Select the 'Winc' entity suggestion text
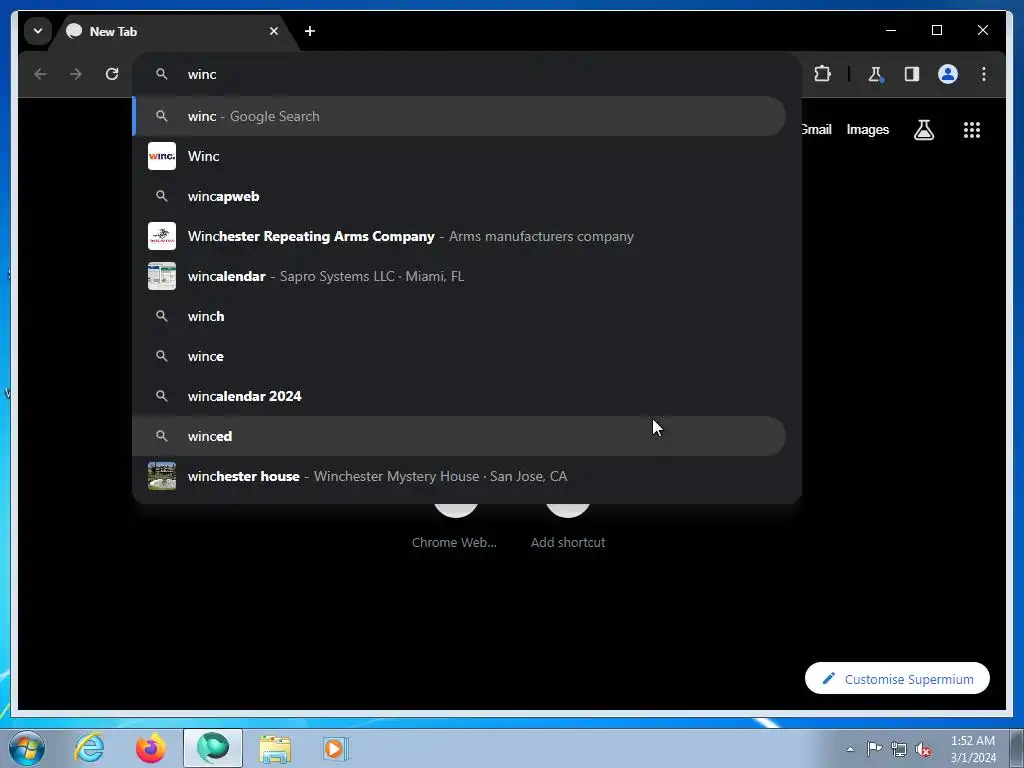Image resolution: width=1024 pixels, height=768 pixels. 204,156
